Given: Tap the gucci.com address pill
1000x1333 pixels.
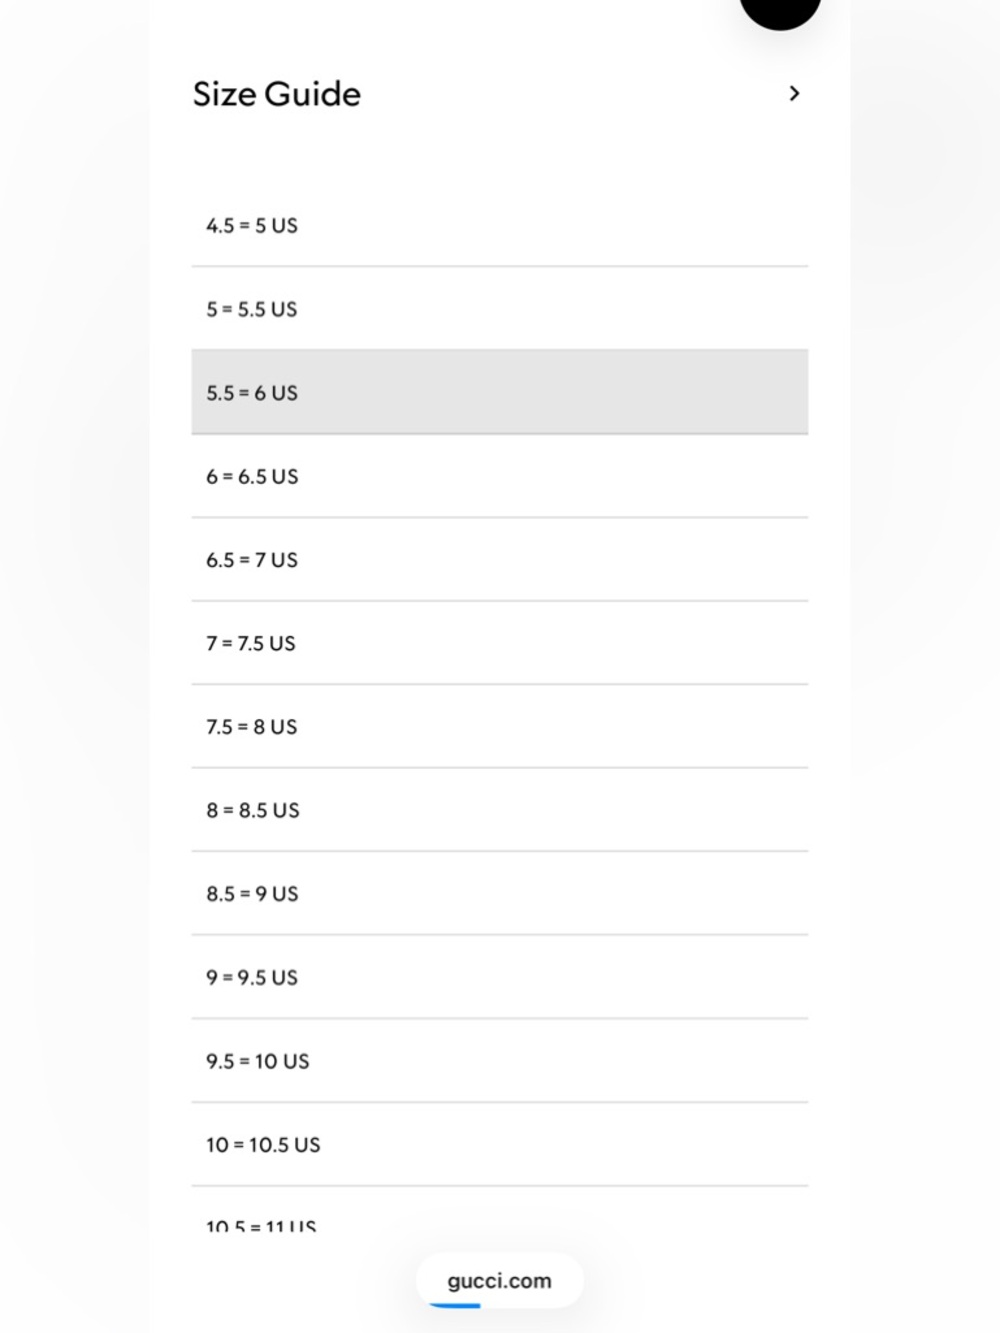Looking at the screenshot, I should 499,1281.
